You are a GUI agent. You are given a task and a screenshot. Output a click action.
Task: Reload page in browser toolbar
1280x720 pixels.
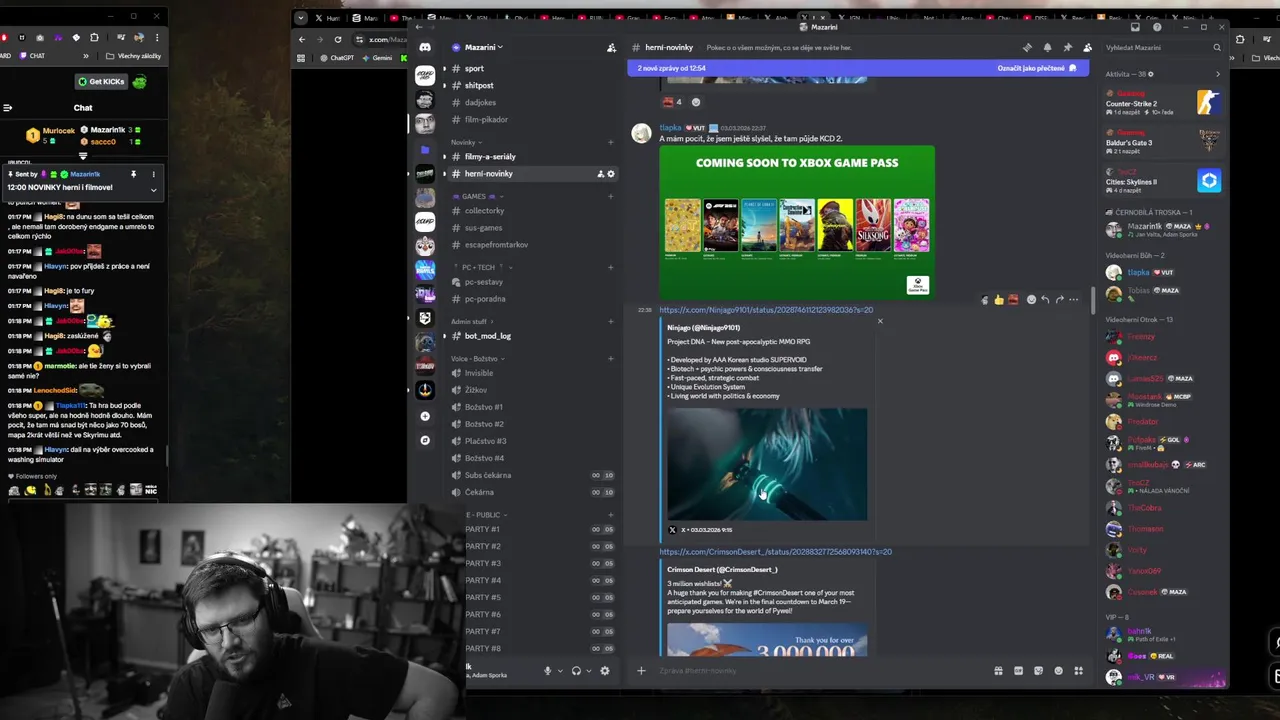(338, 39)
